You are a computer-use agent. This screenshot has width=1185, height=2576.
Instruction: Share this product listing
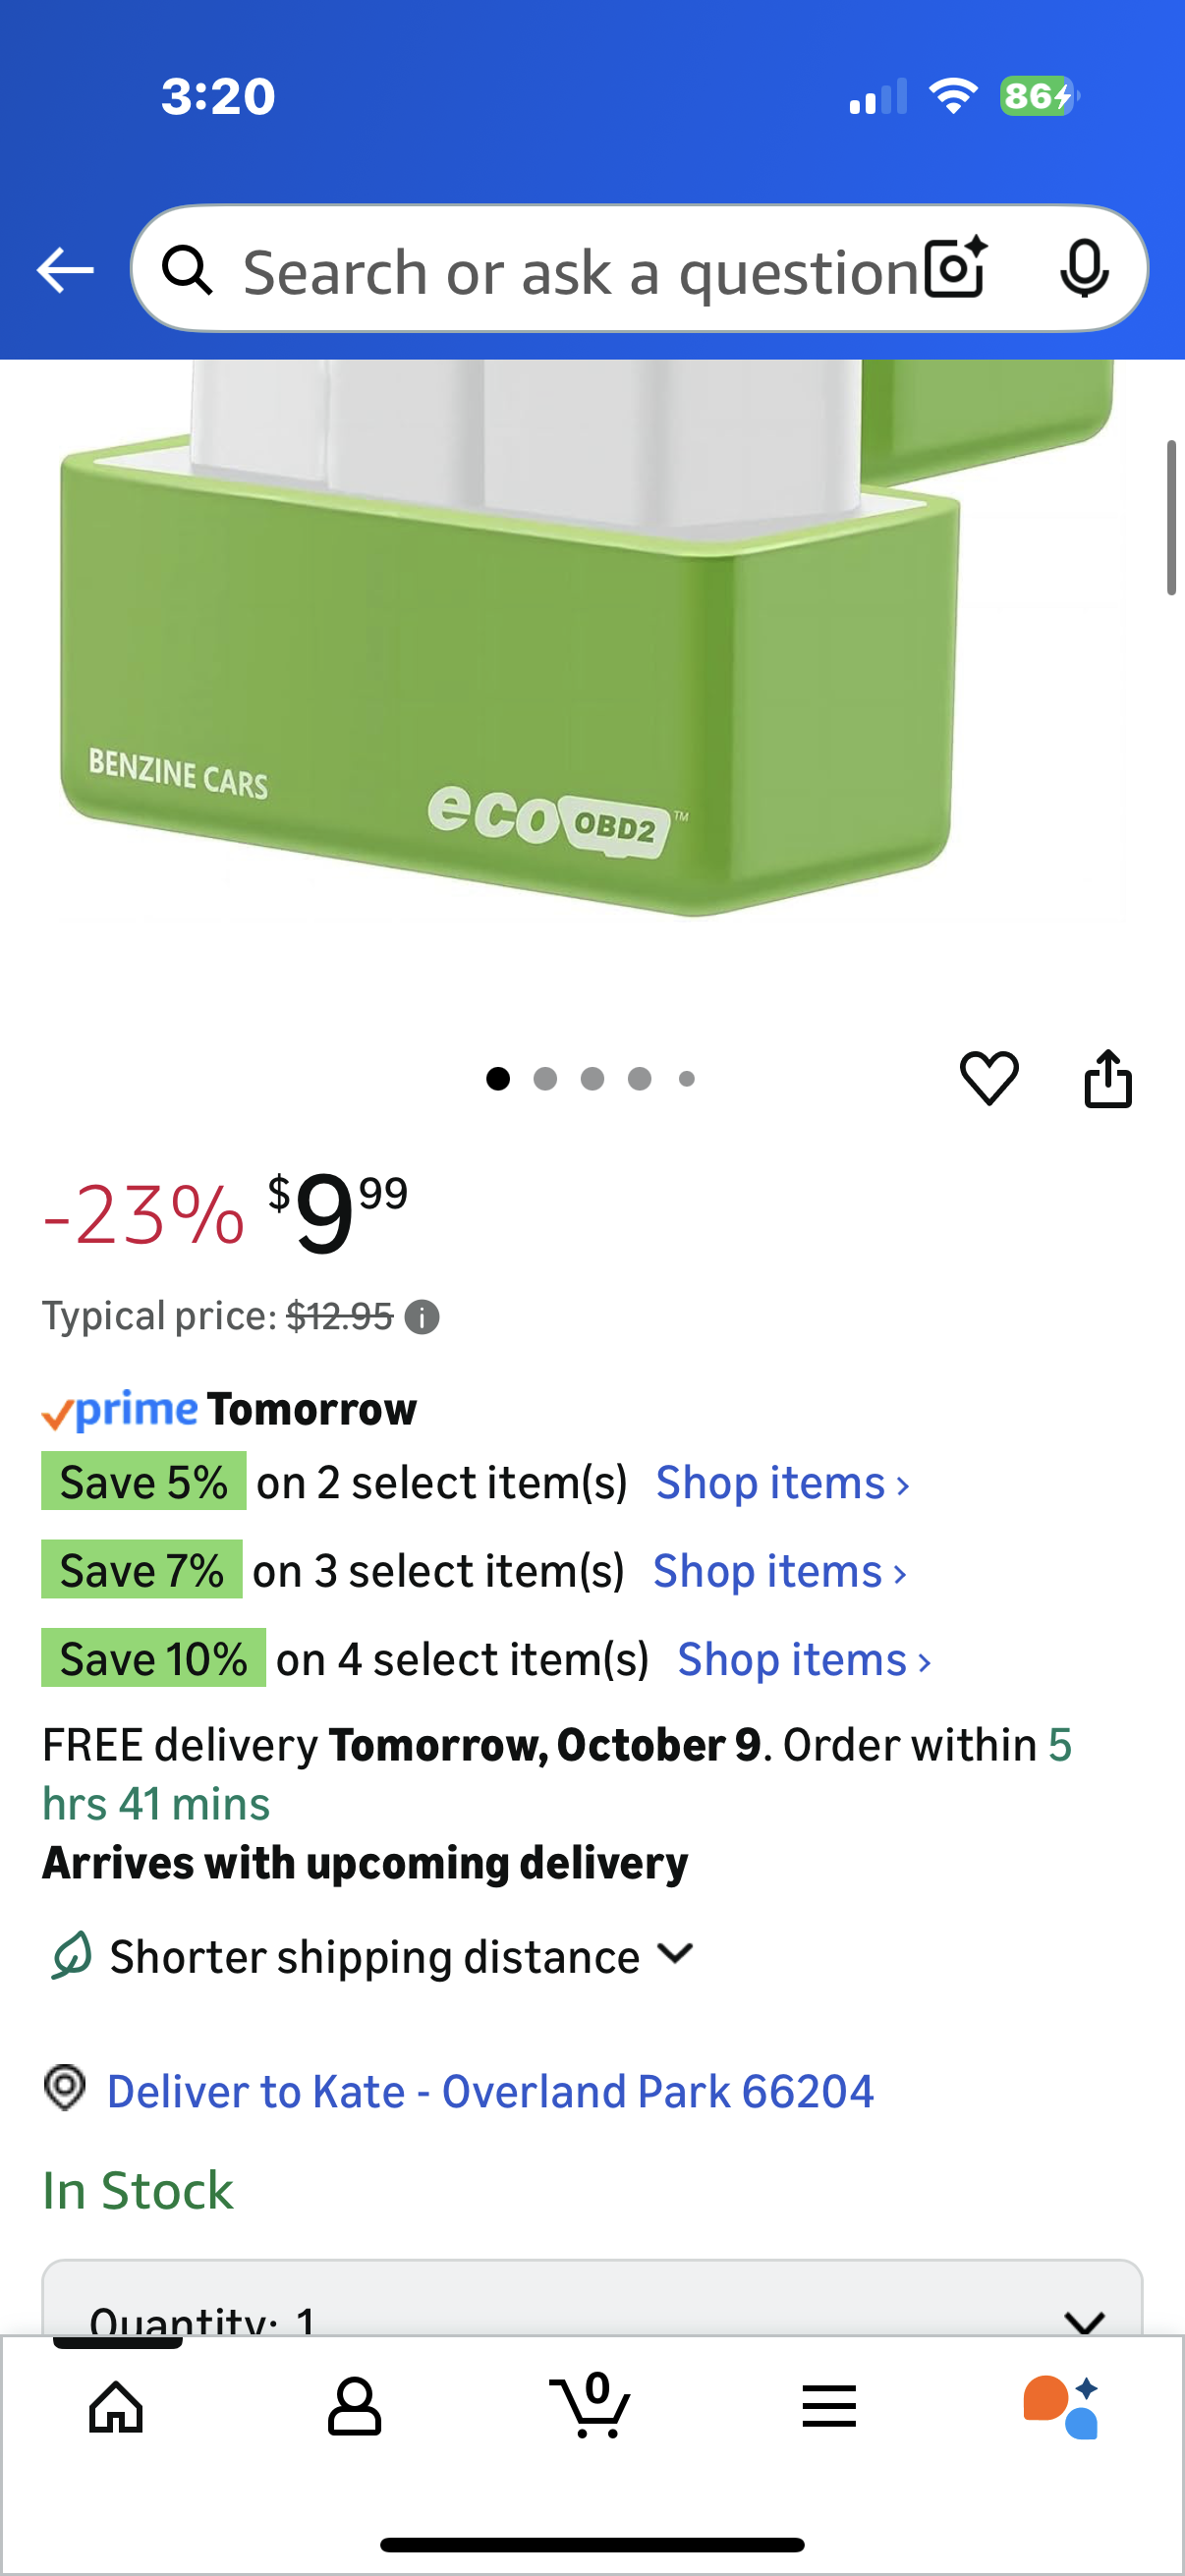point(1108,1078)
